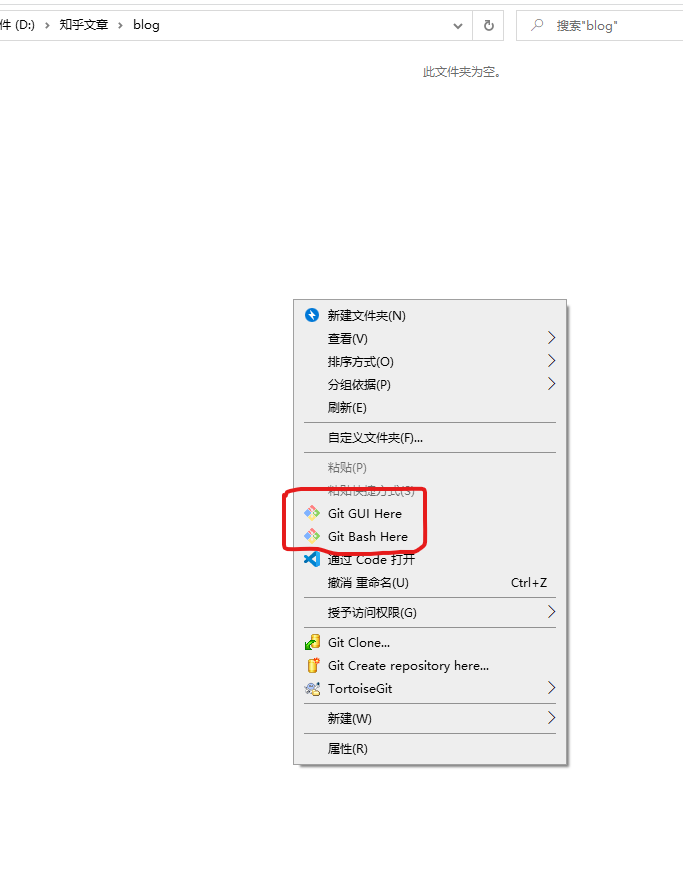The height and width of the screenshot is (874, 683).
Task: Click the blue new folder icon
Action: pos(312,315)
